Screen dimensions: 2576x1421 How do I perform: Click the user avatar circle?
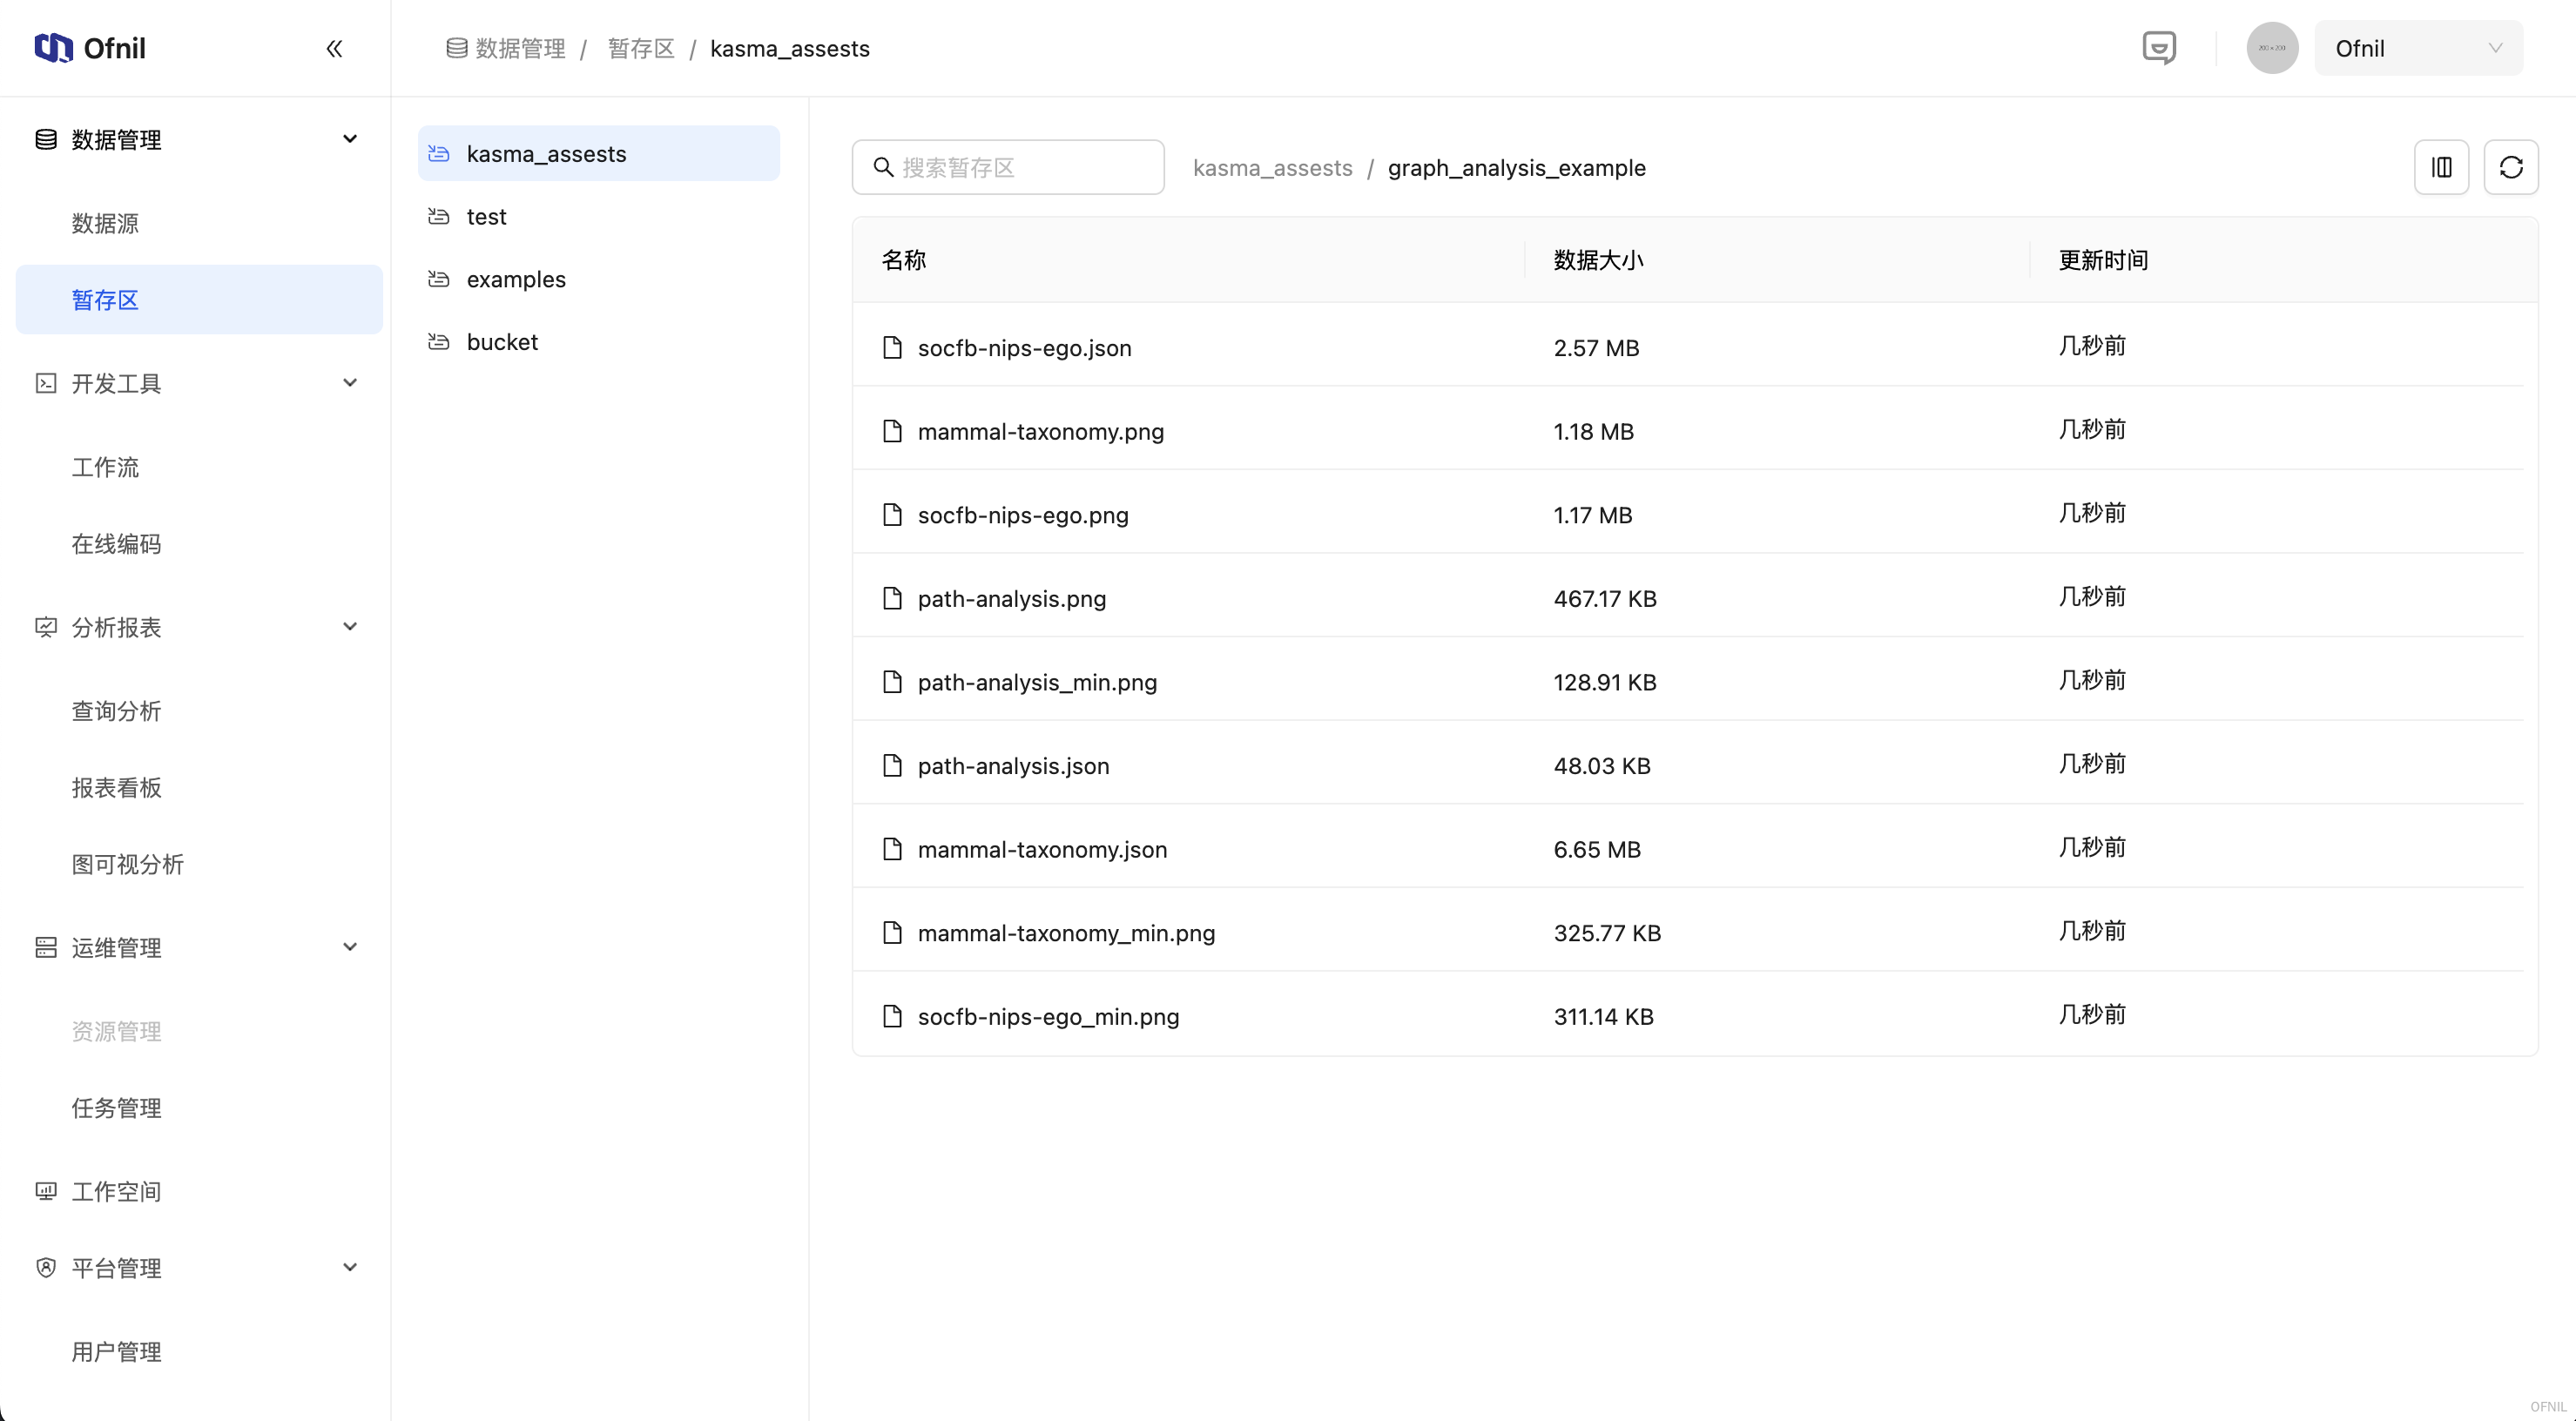pyautogui.click(x=2272, y=48)
